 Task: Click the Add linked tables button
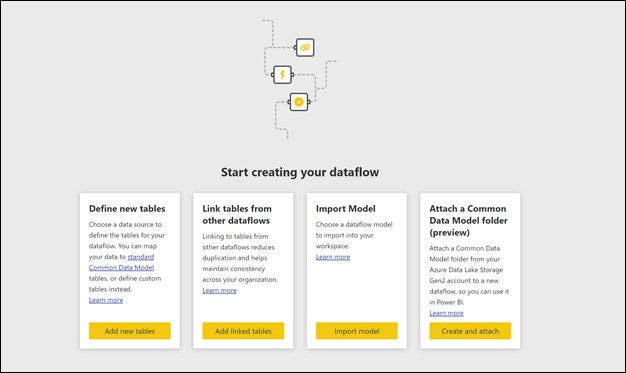(243, 331)
